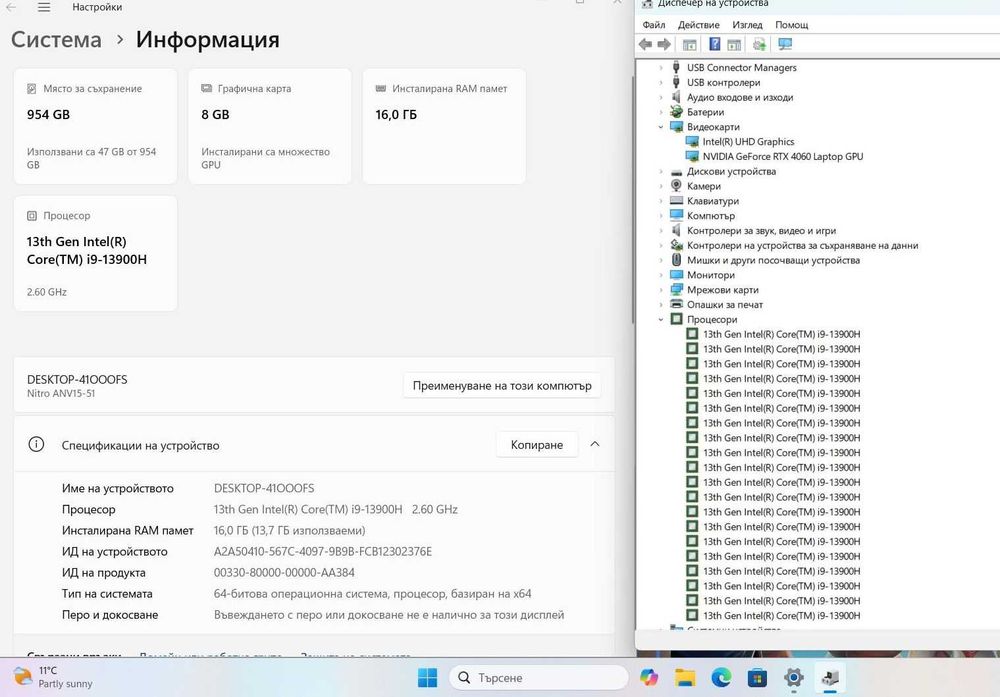Open Settings hamburger navigation menu
Screen dimensions: 1000x697
[x=43, y=7]
